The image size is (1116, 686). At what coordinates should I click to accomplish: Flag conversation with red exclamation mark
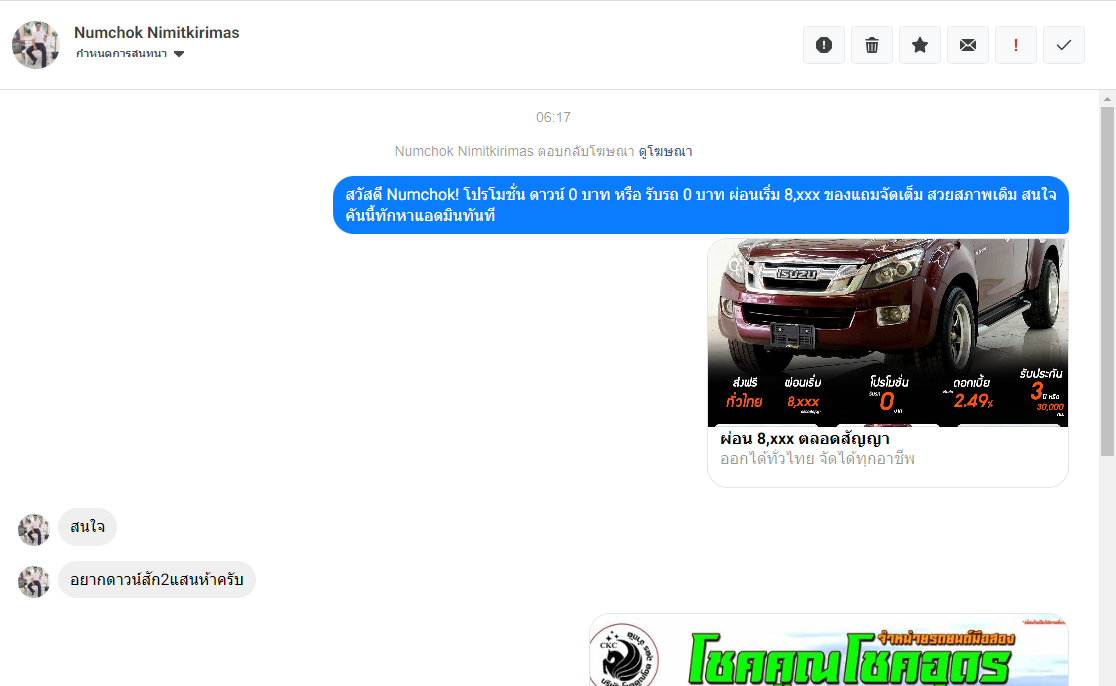coord(1016,45)
